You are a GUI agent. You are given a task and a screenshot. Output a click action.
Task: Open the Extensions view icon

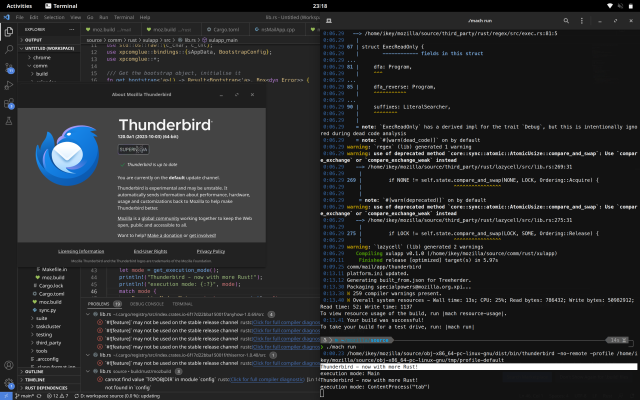click(x=9, y=103)
